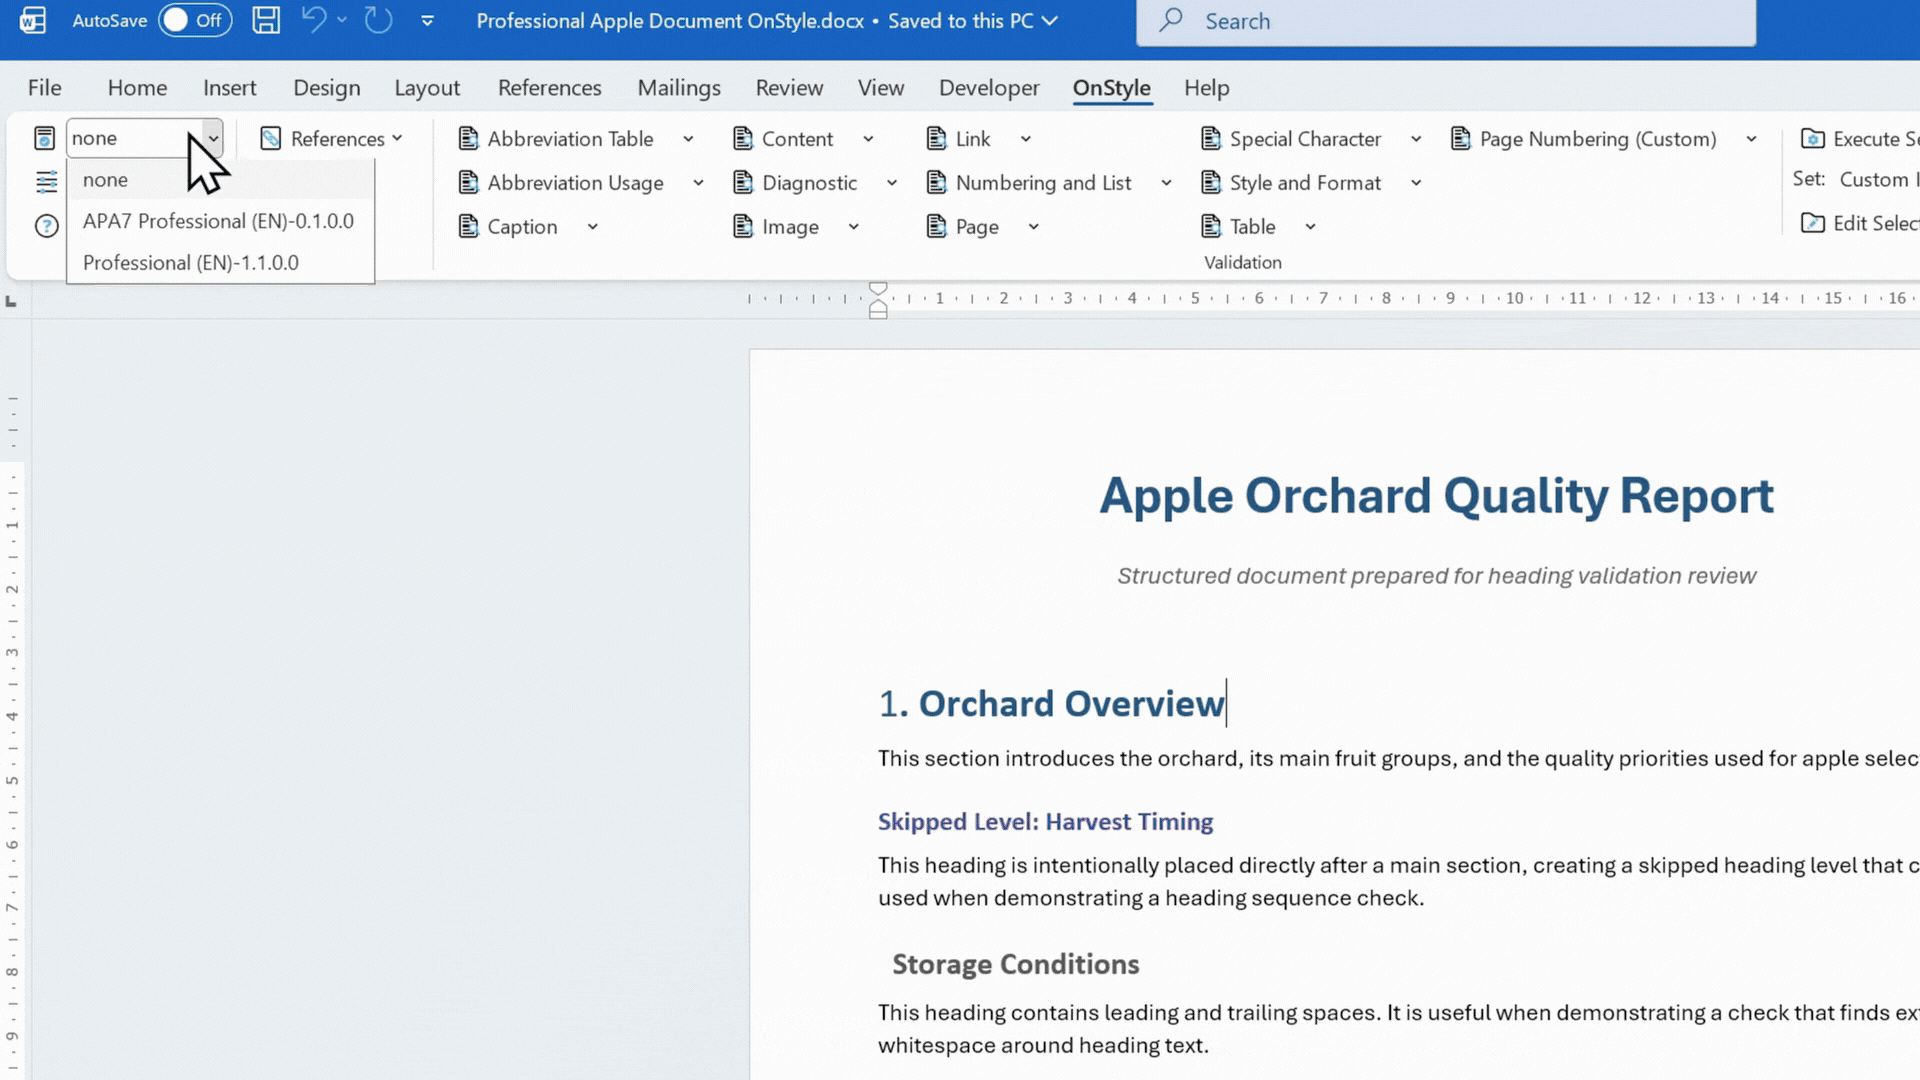
Task: Go to the References ribbon tab
Action: [550, 88]
